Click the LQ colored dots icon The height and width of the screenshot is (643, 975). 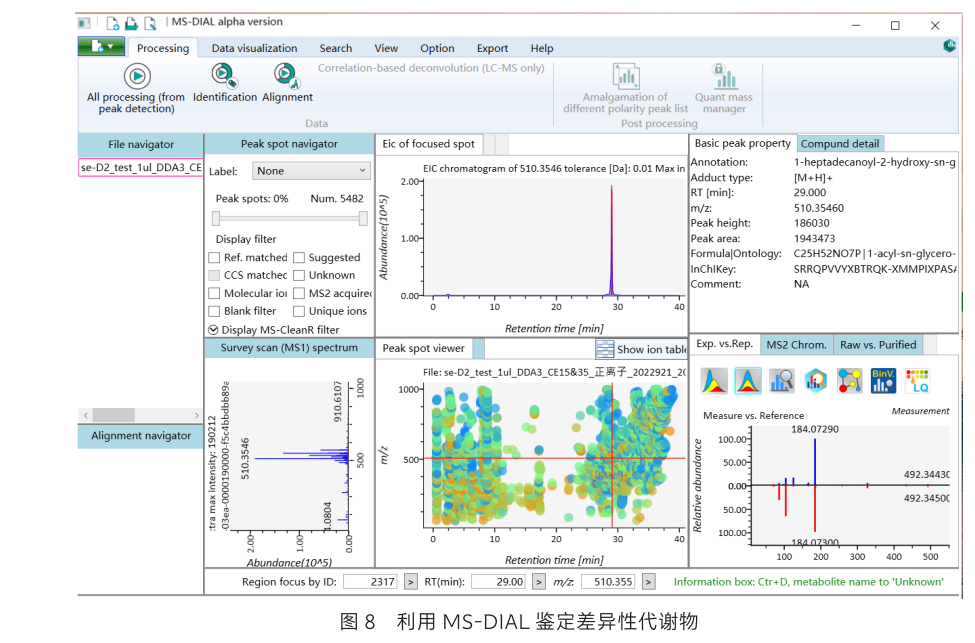917,381
